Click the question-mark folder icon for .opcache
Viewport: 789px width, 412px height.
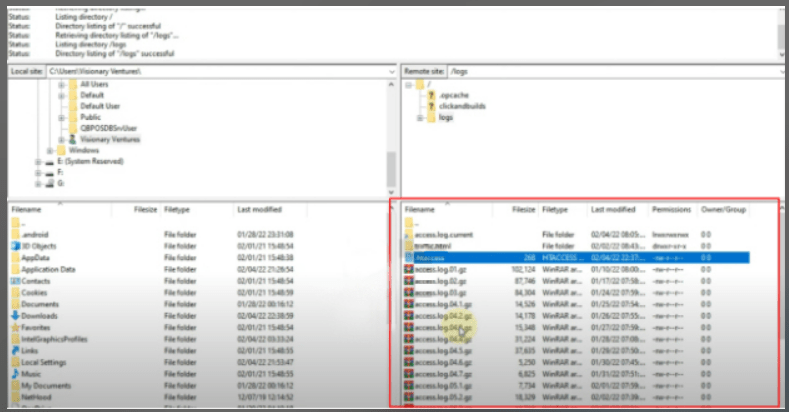point(431,95)
